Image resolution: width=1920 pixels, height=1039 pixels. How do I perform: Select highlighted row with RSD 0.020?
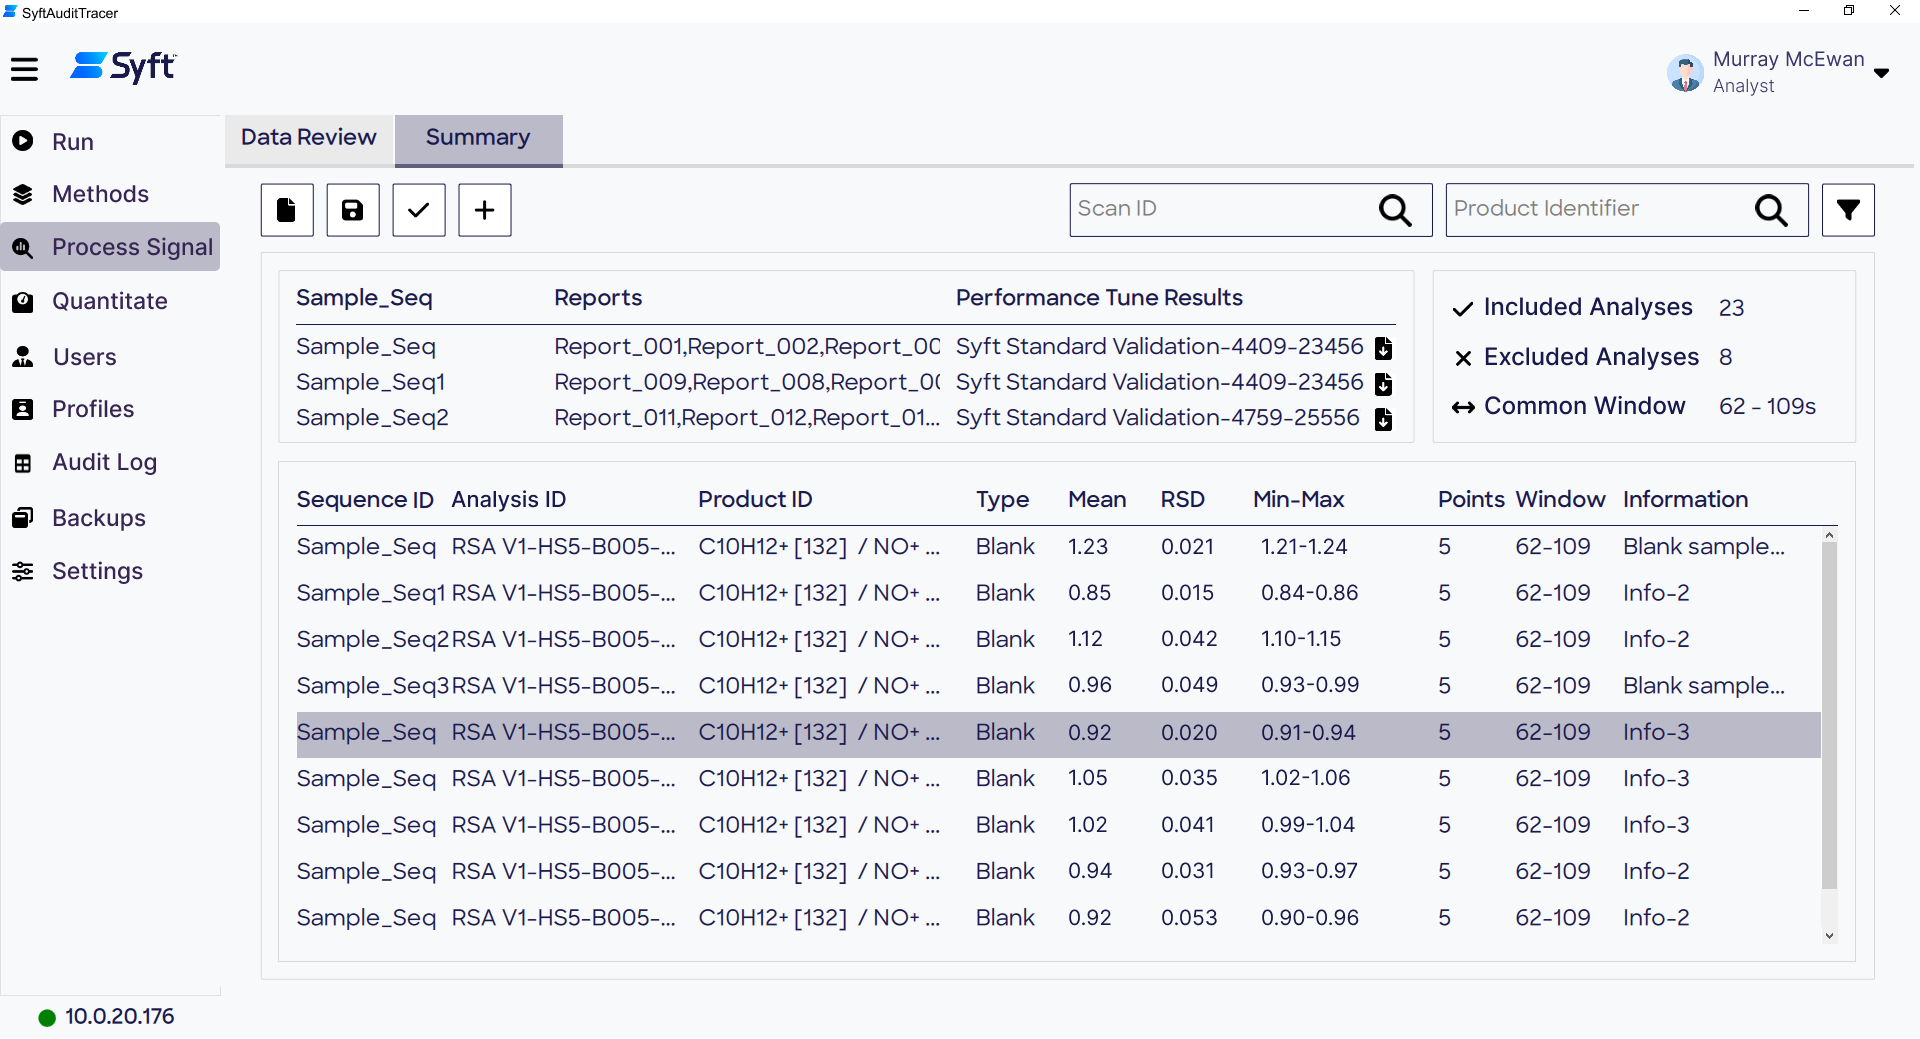pos(1058,733)
